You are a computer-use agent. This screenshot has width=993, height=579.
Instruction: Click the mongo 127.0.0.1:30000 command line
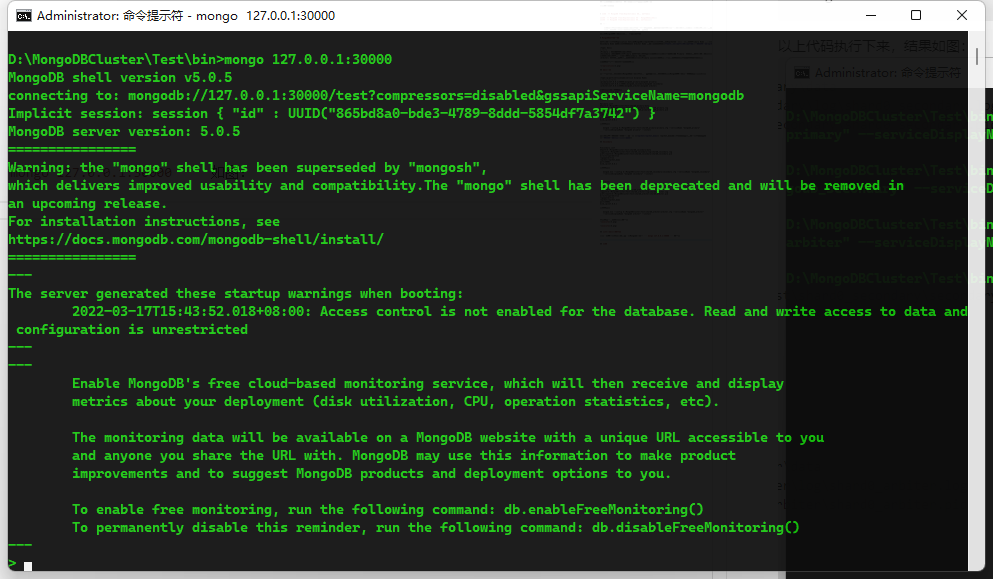[308, 60]
